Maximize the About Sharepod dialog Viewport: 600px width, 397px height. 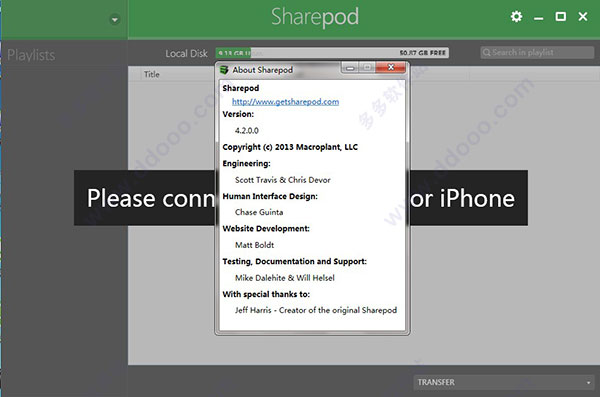tap(367, 68)
